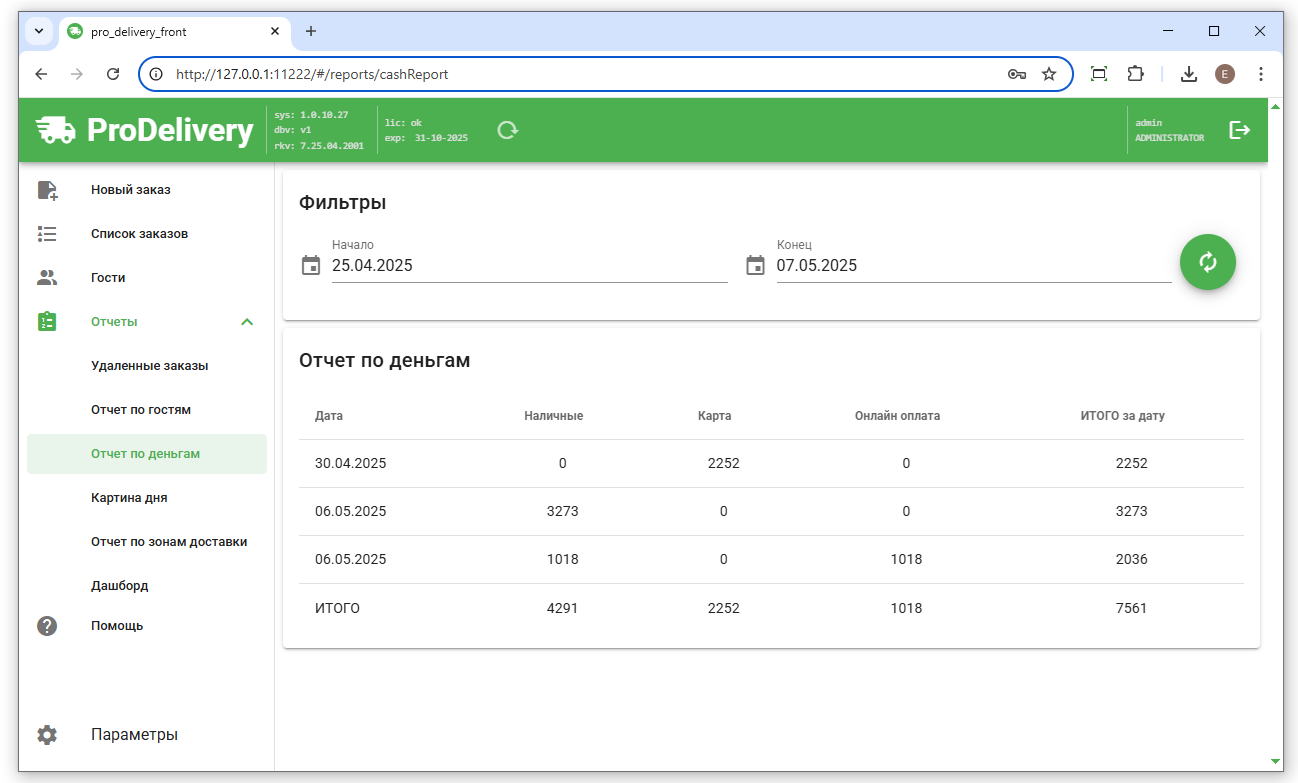
Task: Select Удаленные заказы report
Action: [x=149, y=366]
